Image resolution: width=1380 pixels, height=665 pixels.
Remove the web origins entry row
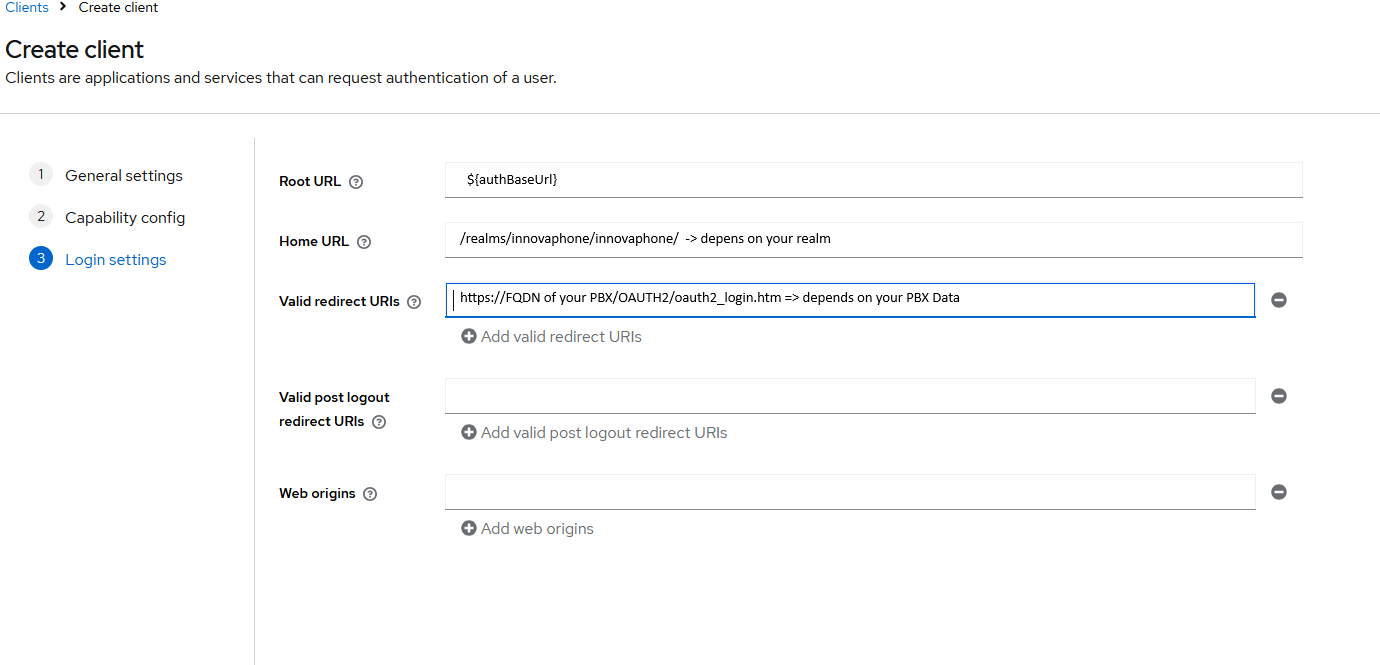[x=1278, y=492]
